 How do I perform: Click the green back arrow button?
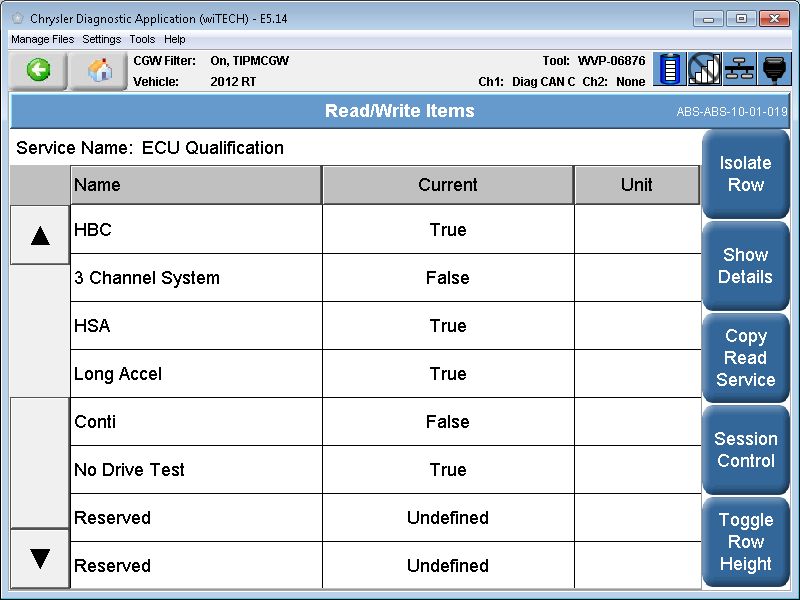coord(38,71)
